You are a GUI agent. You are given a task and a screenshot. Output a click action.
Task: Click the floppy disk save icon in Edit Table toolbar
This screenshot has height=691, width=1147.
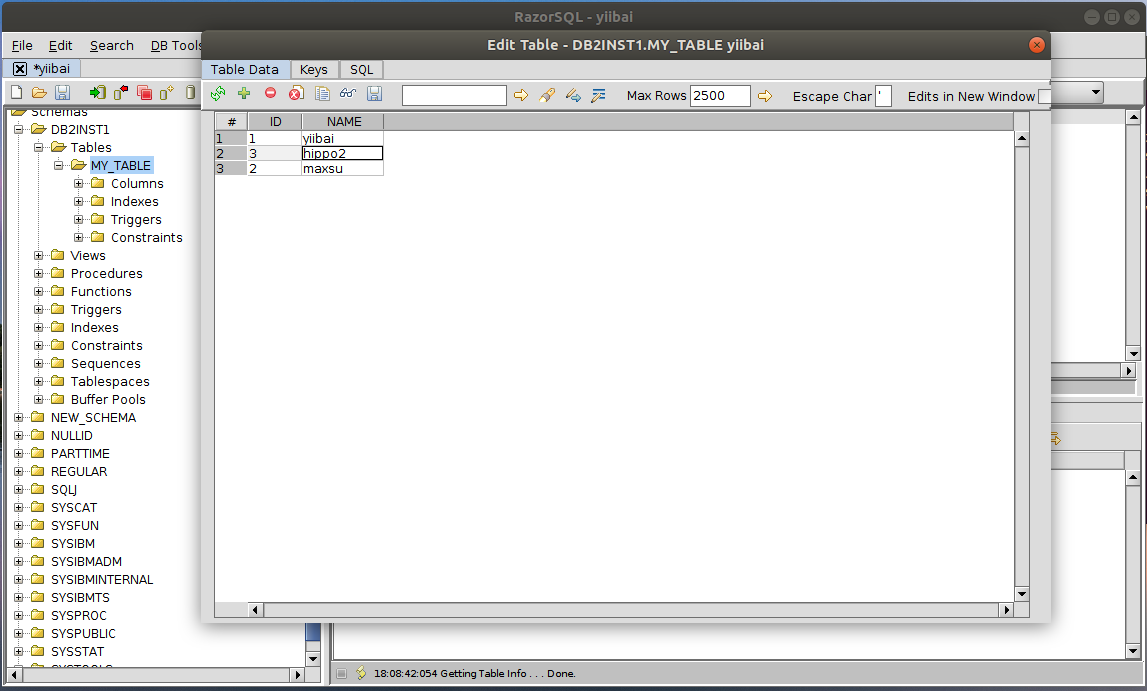click(x=375, y=95)
